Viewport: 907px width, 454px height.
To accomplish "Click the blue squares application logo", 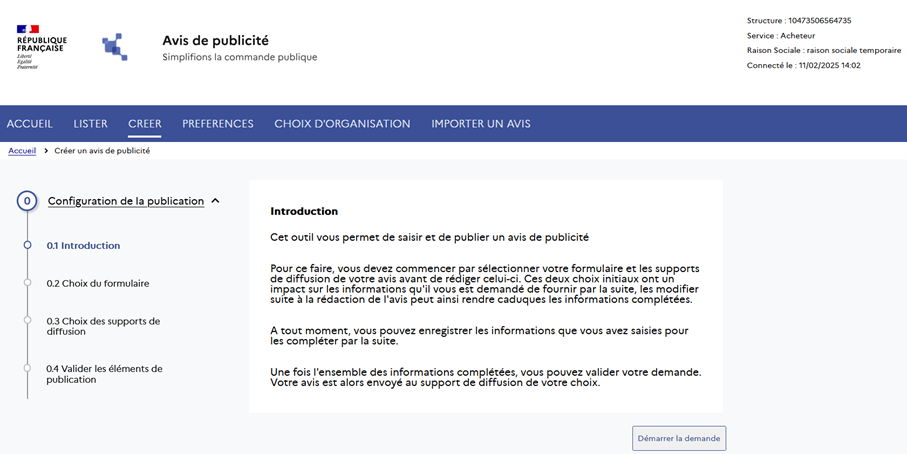I will point(115,47).
